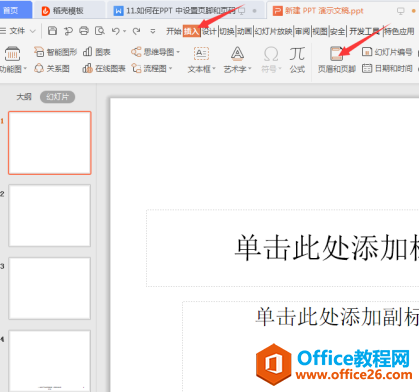Open the undo history dropdown arrow
The width and height of the screenshot is (419, 392).
(x=124, y=31)
